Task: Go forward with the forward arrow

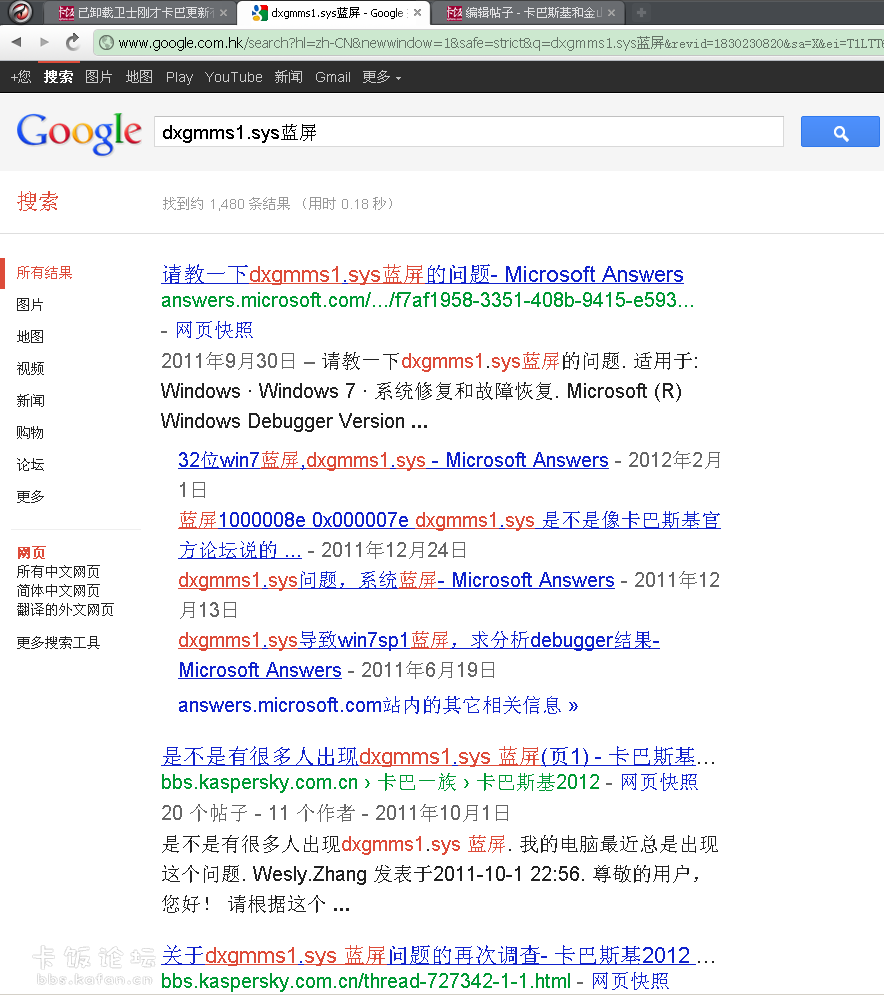Action: [44, 42]
